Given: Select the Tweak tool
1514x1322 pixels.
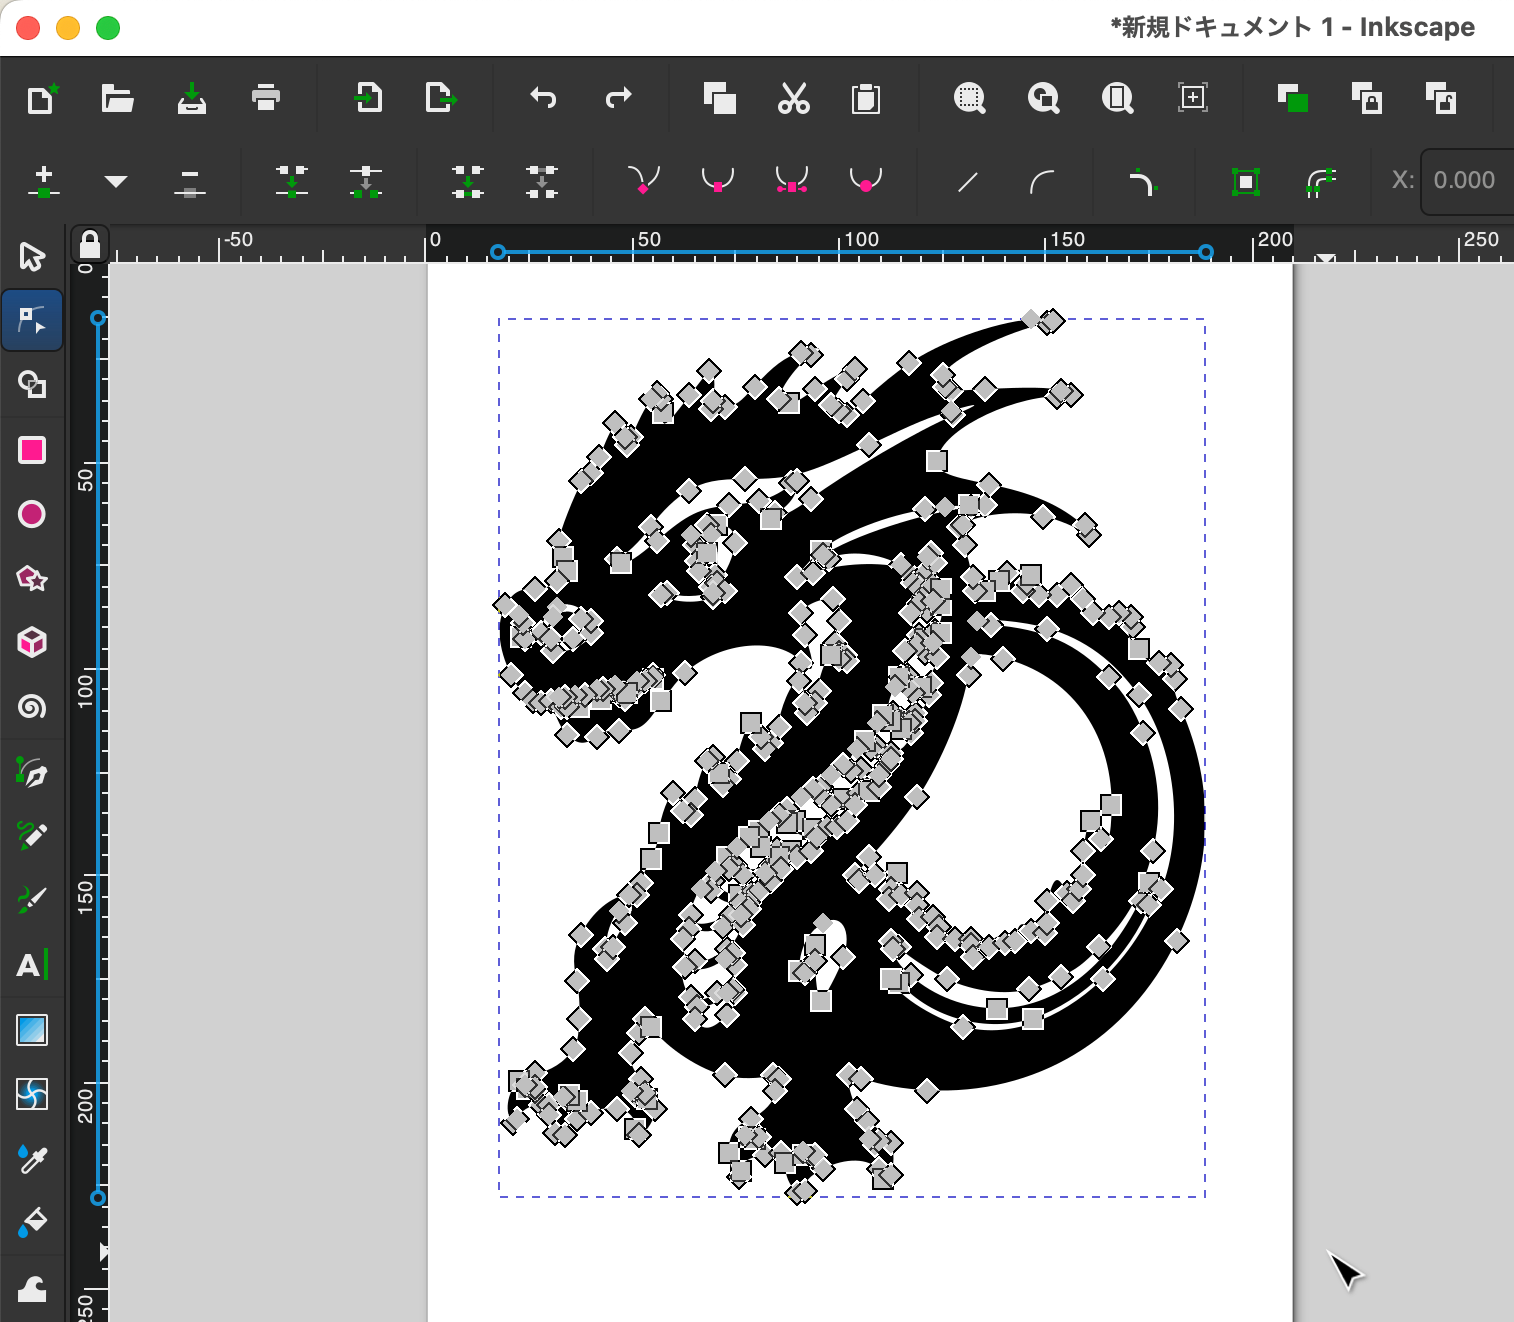Looking at the screenshot, I should pos(32,1288).
